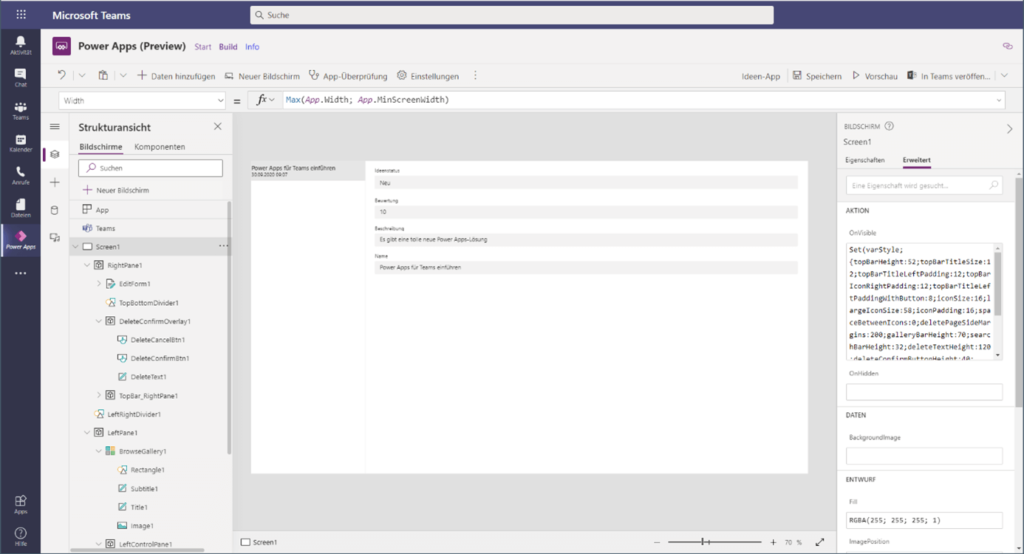This screenshot has width=1024, height=554.
Task: Open more apps ellipsis in sidebar
Action: [20, 273]
